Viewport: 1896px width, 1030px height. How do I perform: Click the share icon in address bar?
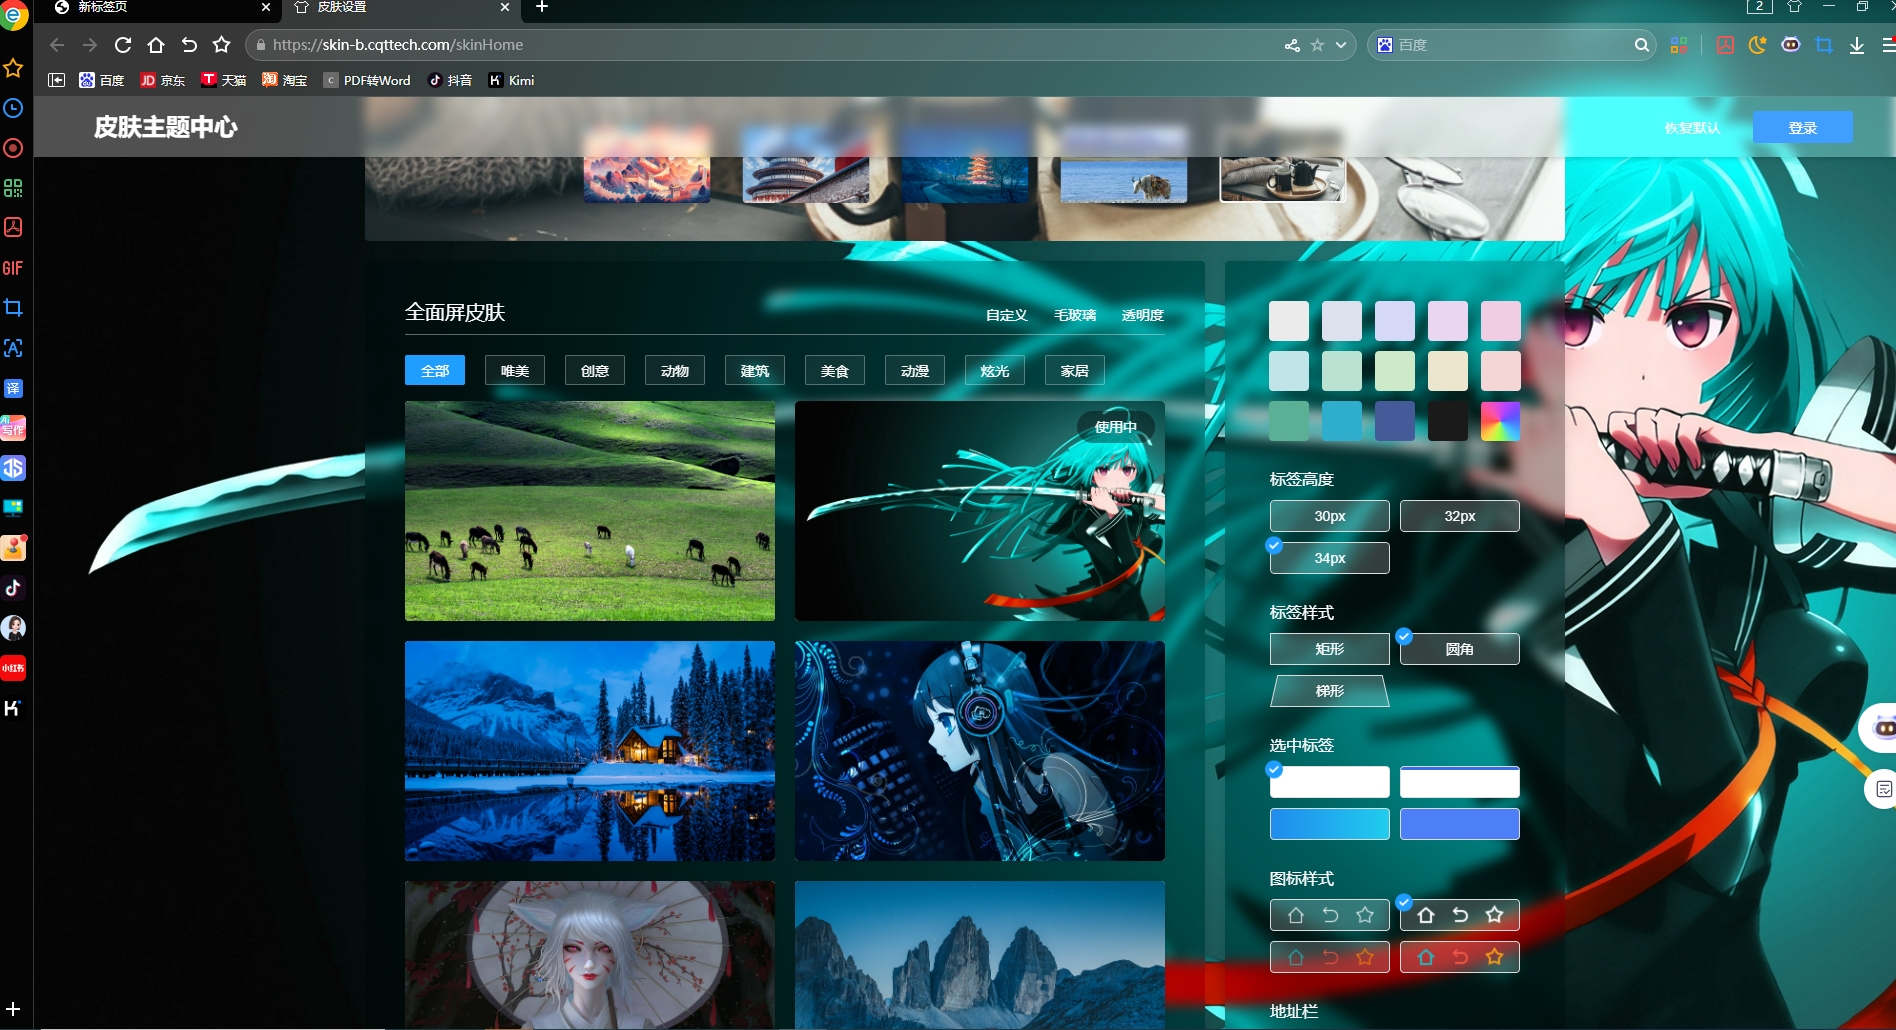(1292, 45)
